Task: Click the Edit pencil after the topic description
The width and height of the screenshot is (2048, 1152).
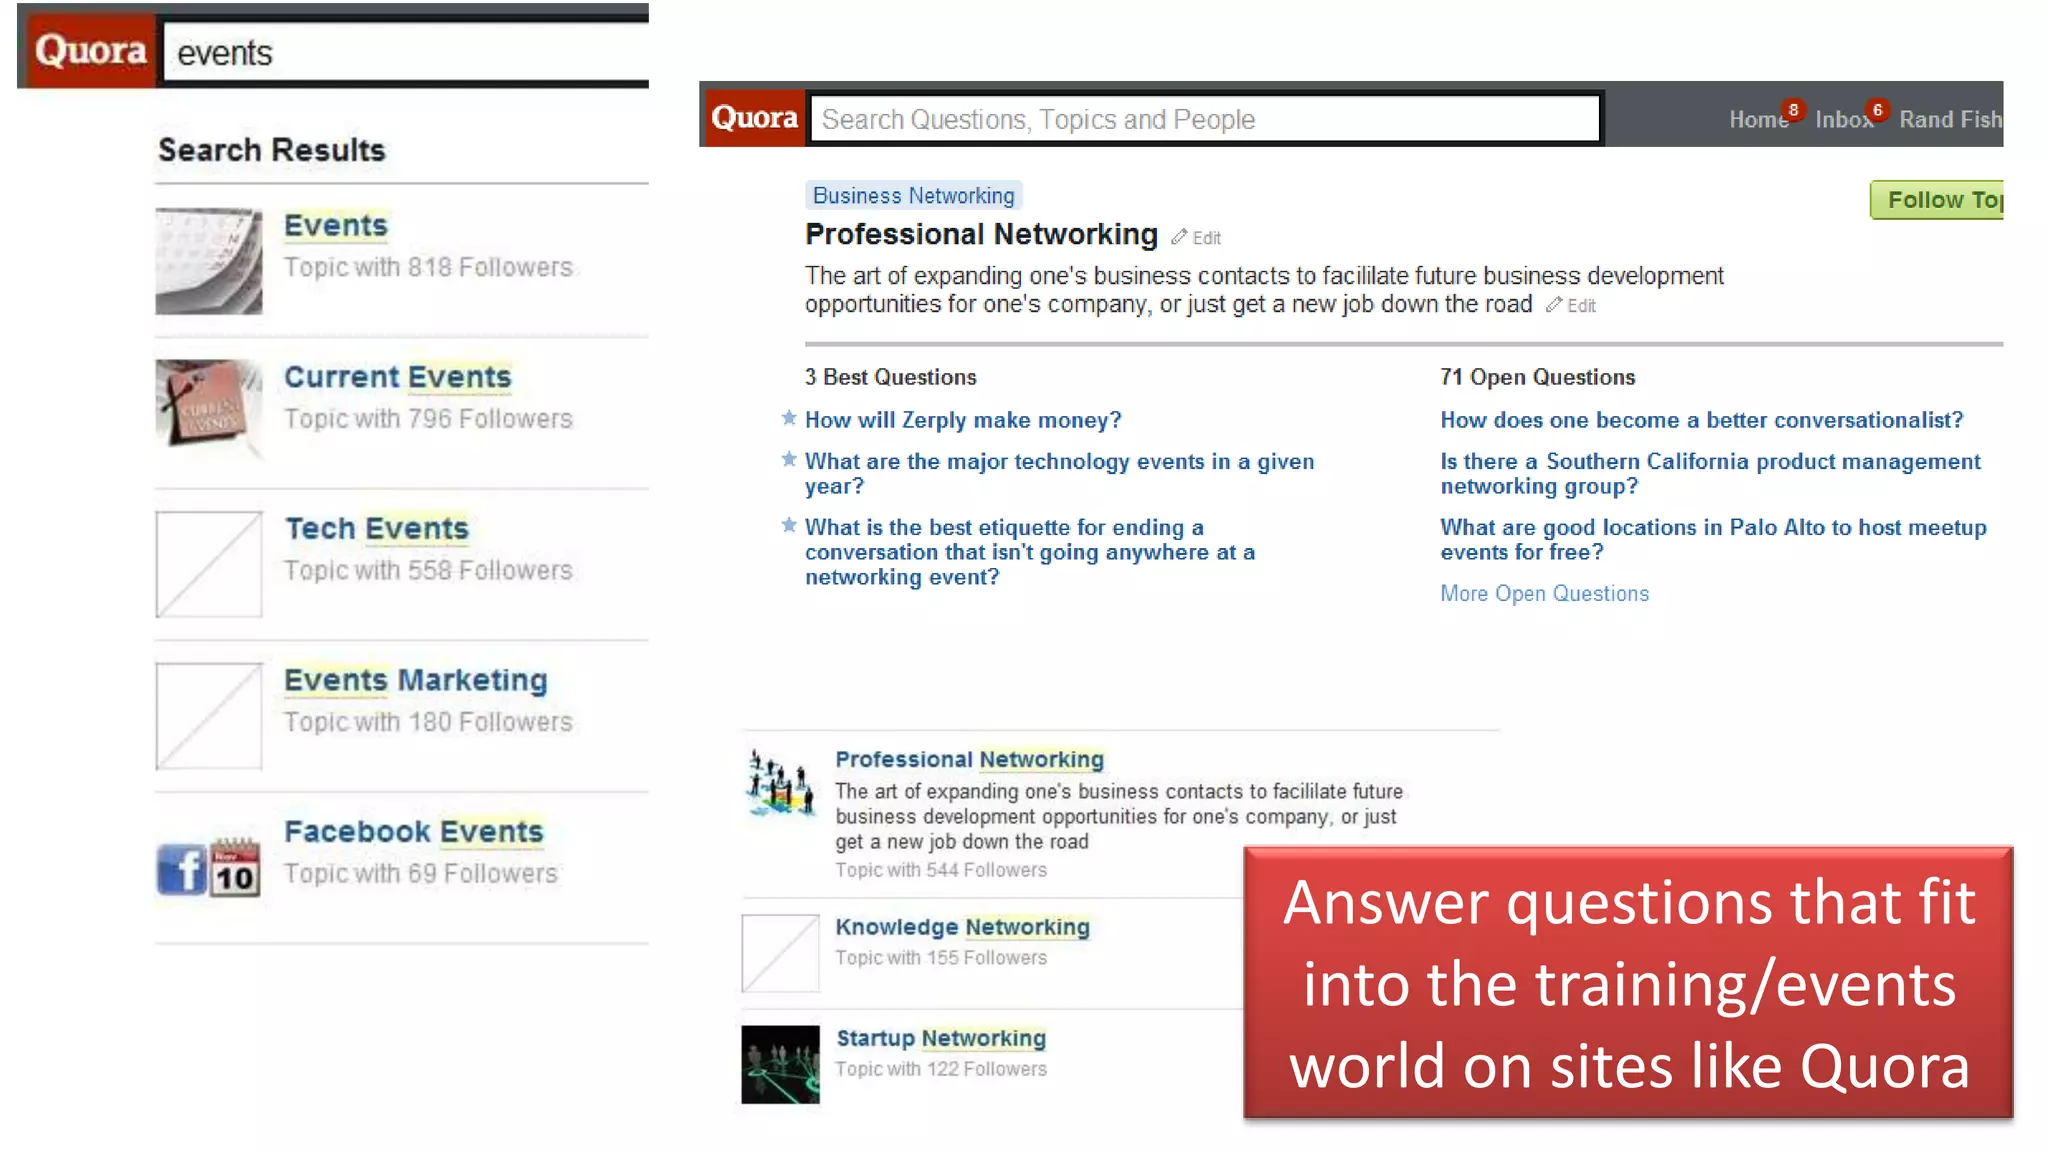Action: (1570, 306)
